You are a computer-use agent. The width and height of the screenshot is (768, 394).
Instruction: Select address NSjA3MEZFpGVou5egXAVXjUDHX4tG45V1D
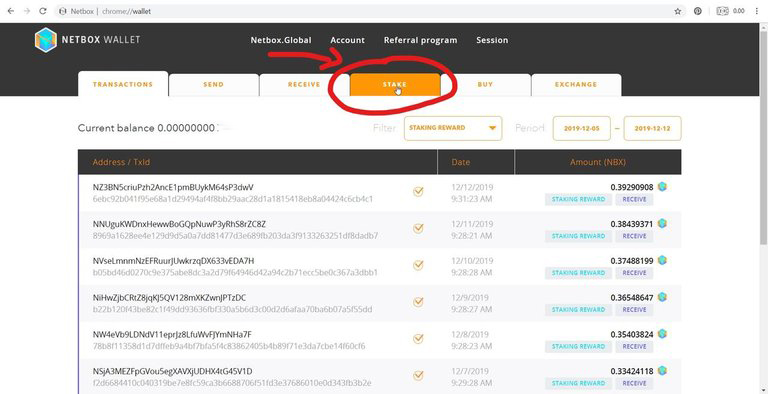pos(172,371)
